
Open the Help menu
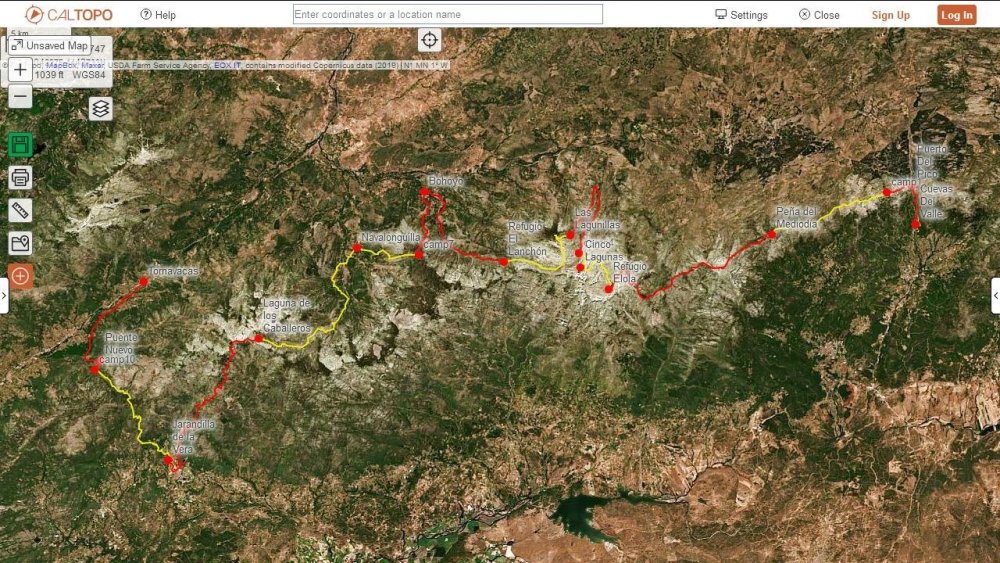[158, 15]
